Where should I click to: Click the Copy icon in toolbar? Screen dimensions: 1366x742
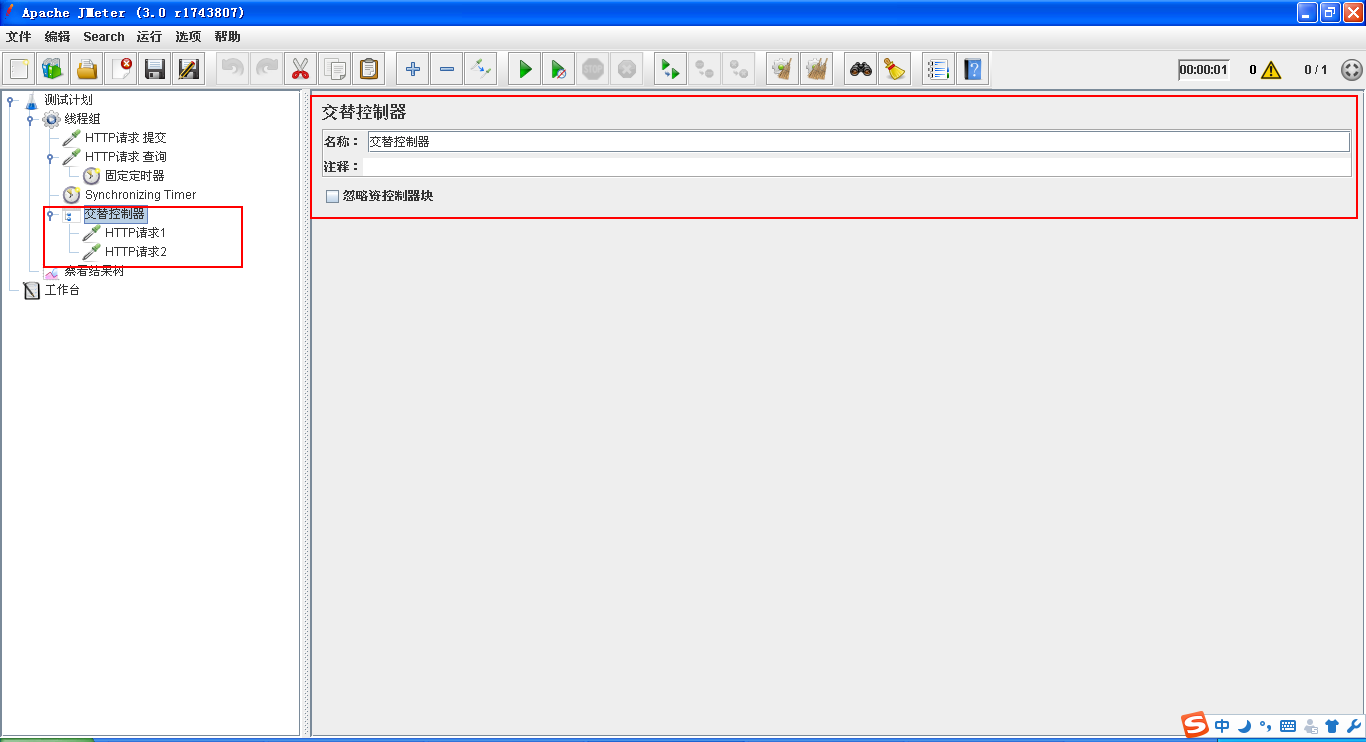tap(335, 69)
